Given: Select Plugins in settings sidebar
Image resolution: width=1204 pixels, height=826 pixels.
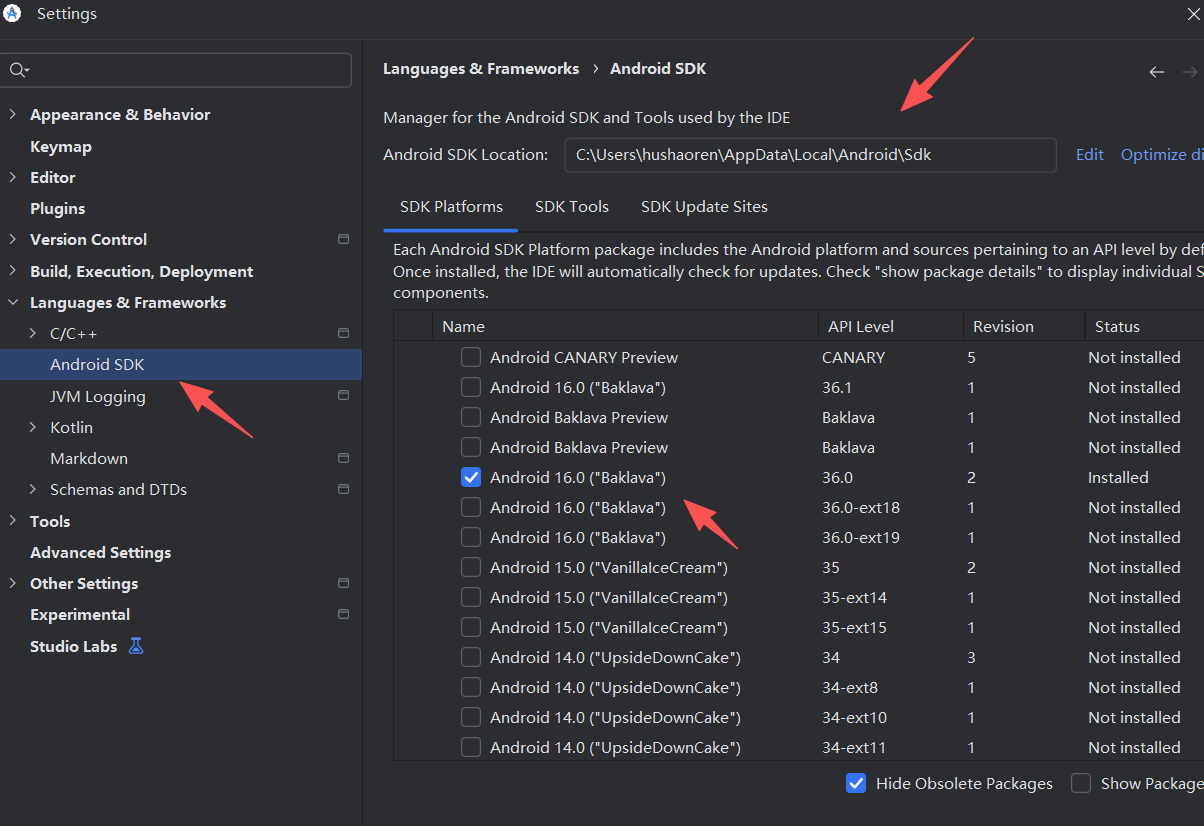Looking at the screenshot, I should (x=57, y=209).
